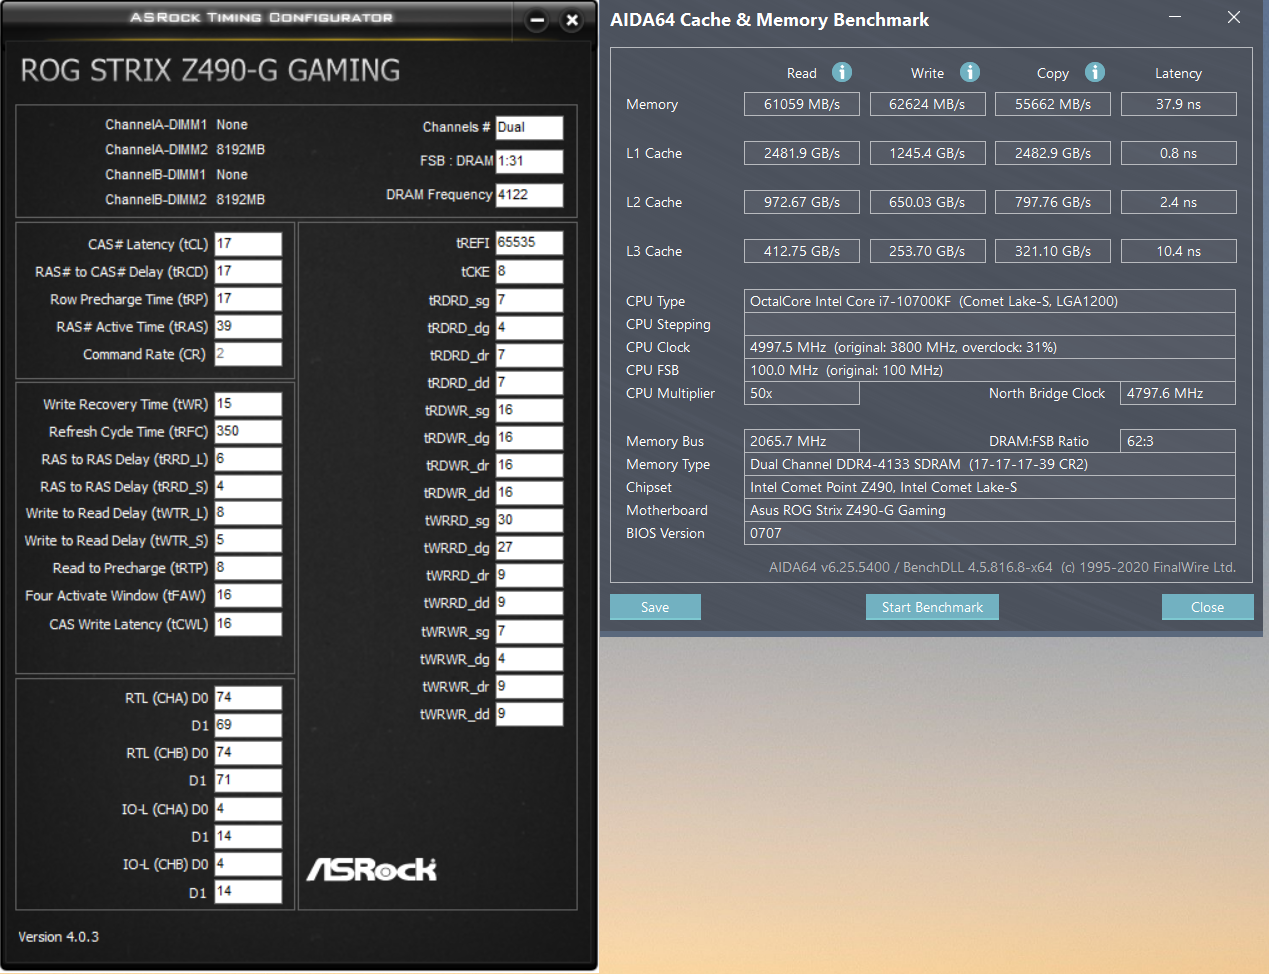Click the FSB : DRAM ratio field
1269x974 pixels.
click(529, 161)
